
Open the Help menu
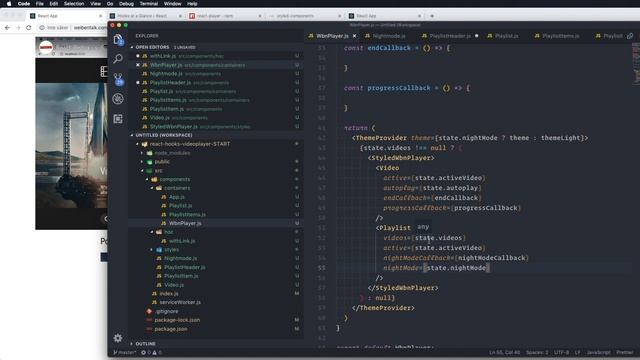(192, 4)
